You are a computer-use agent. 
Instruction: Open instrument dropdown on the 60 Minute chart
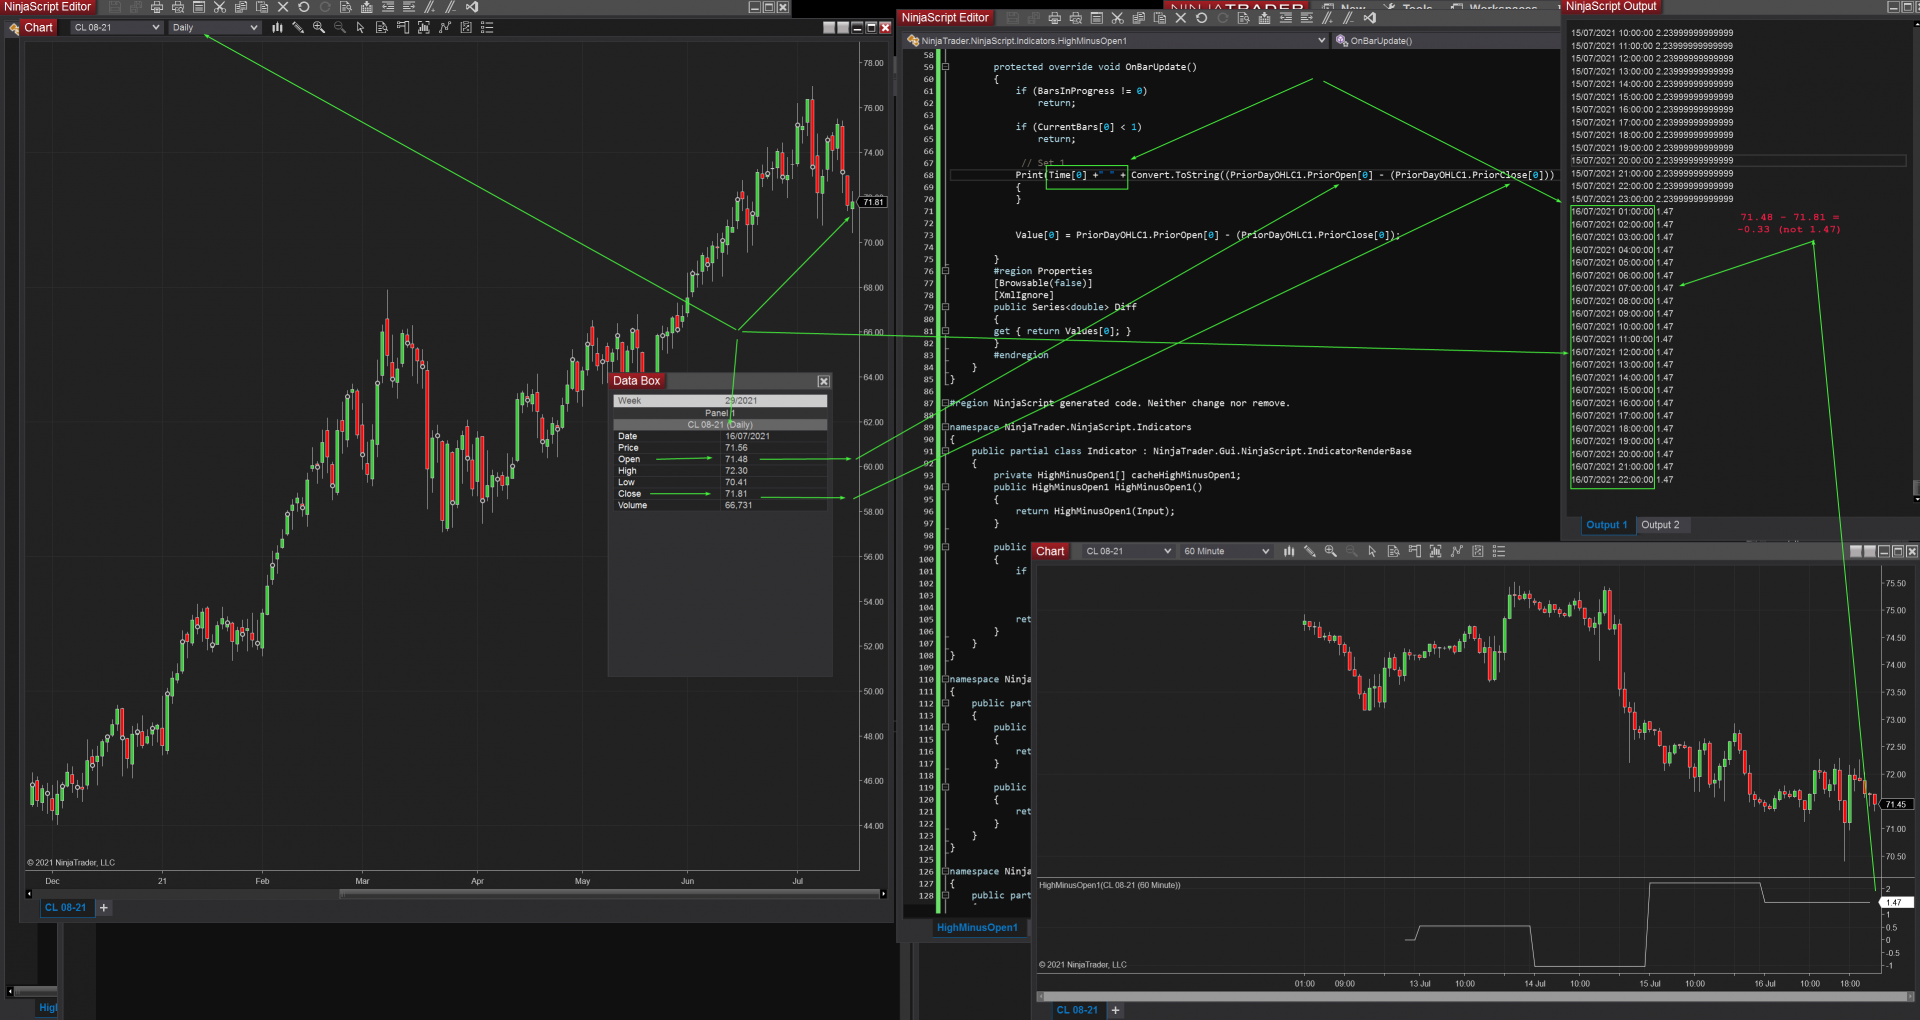pos(1128,551)
